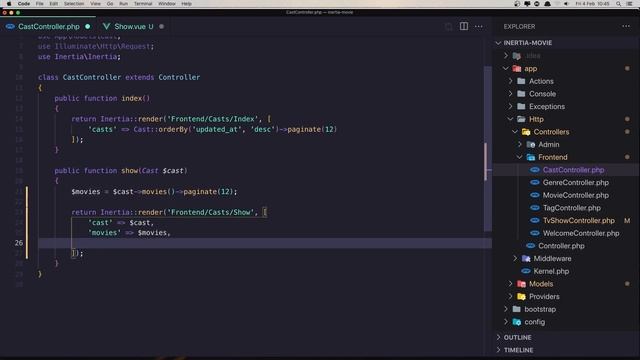Image resolution: width=640 pixels, height=360 pixels.
Task: Expand the Middleware folder
Action: tap(515, 258)
